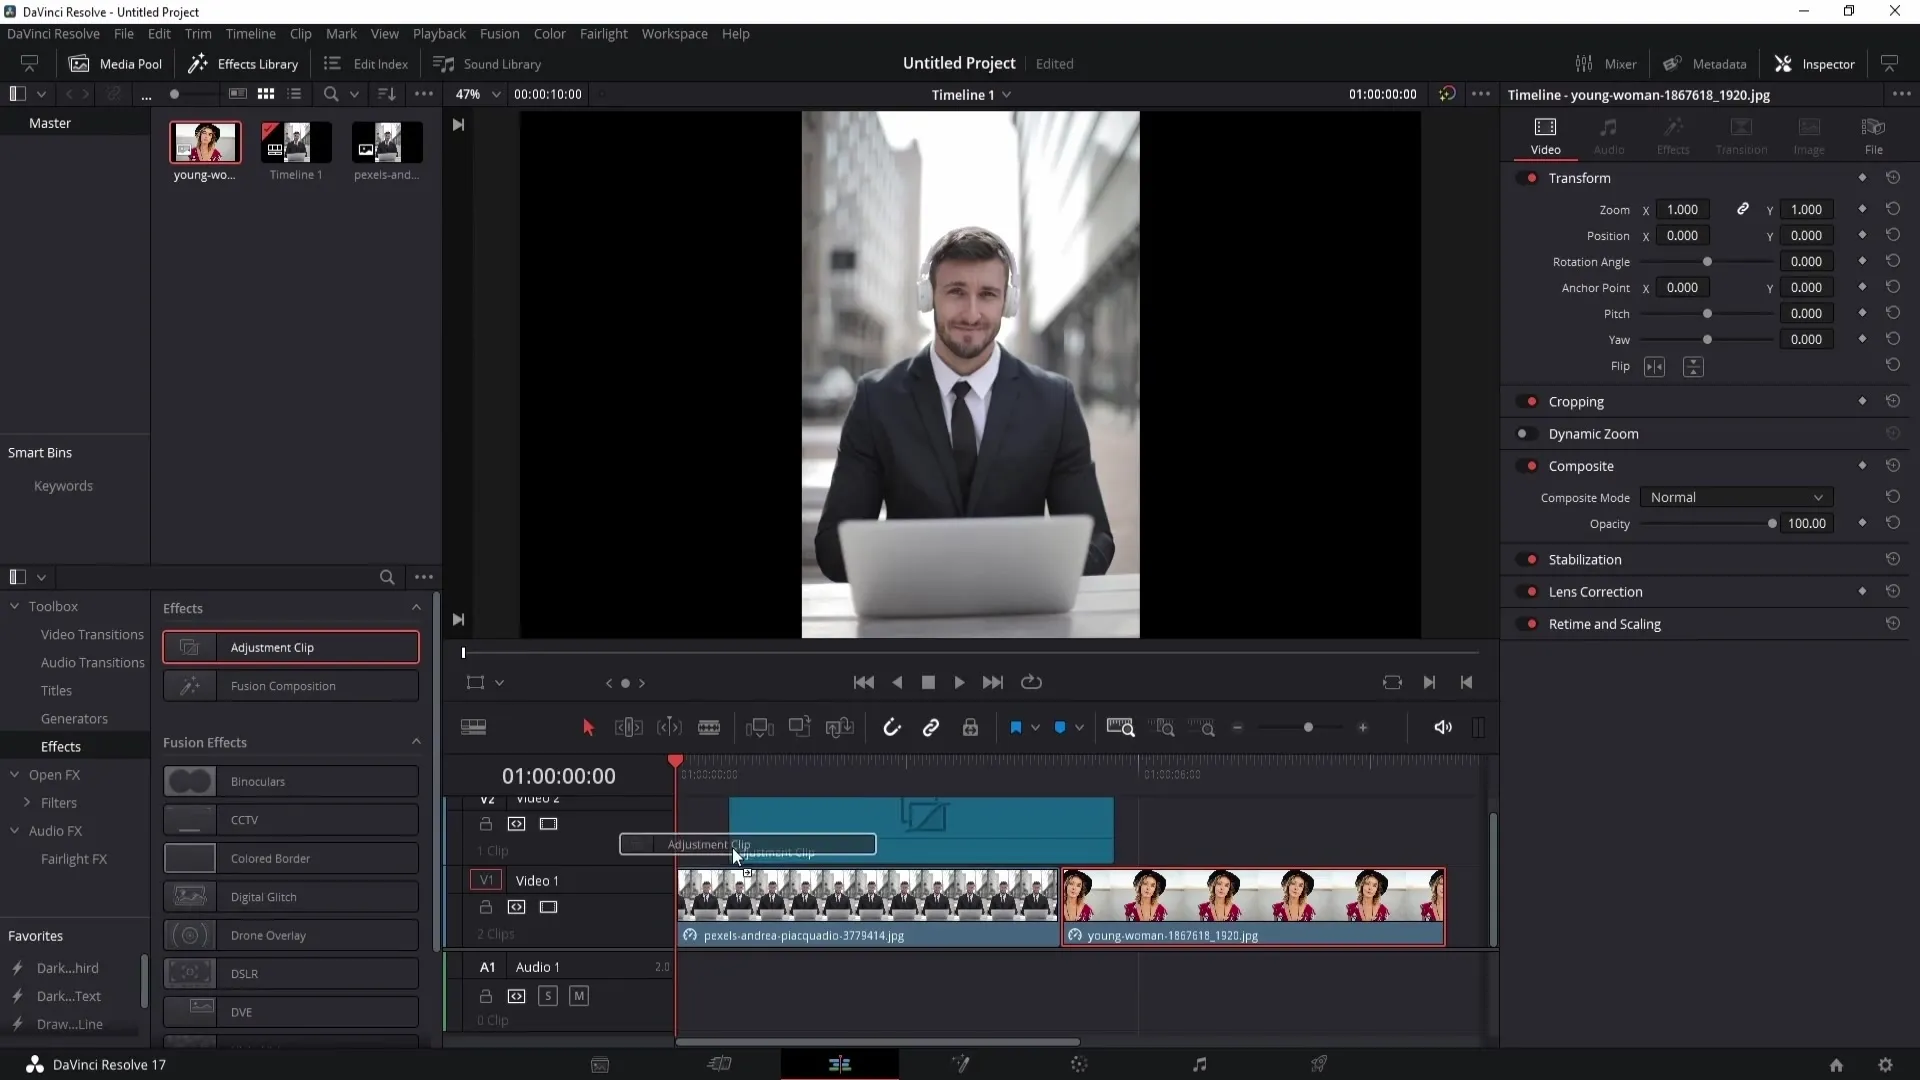Open the Color menu in menu bar
Image resolution: width=1920 pixels, height=1080 pixels.
pyautogui.click(x=550, y=33)
